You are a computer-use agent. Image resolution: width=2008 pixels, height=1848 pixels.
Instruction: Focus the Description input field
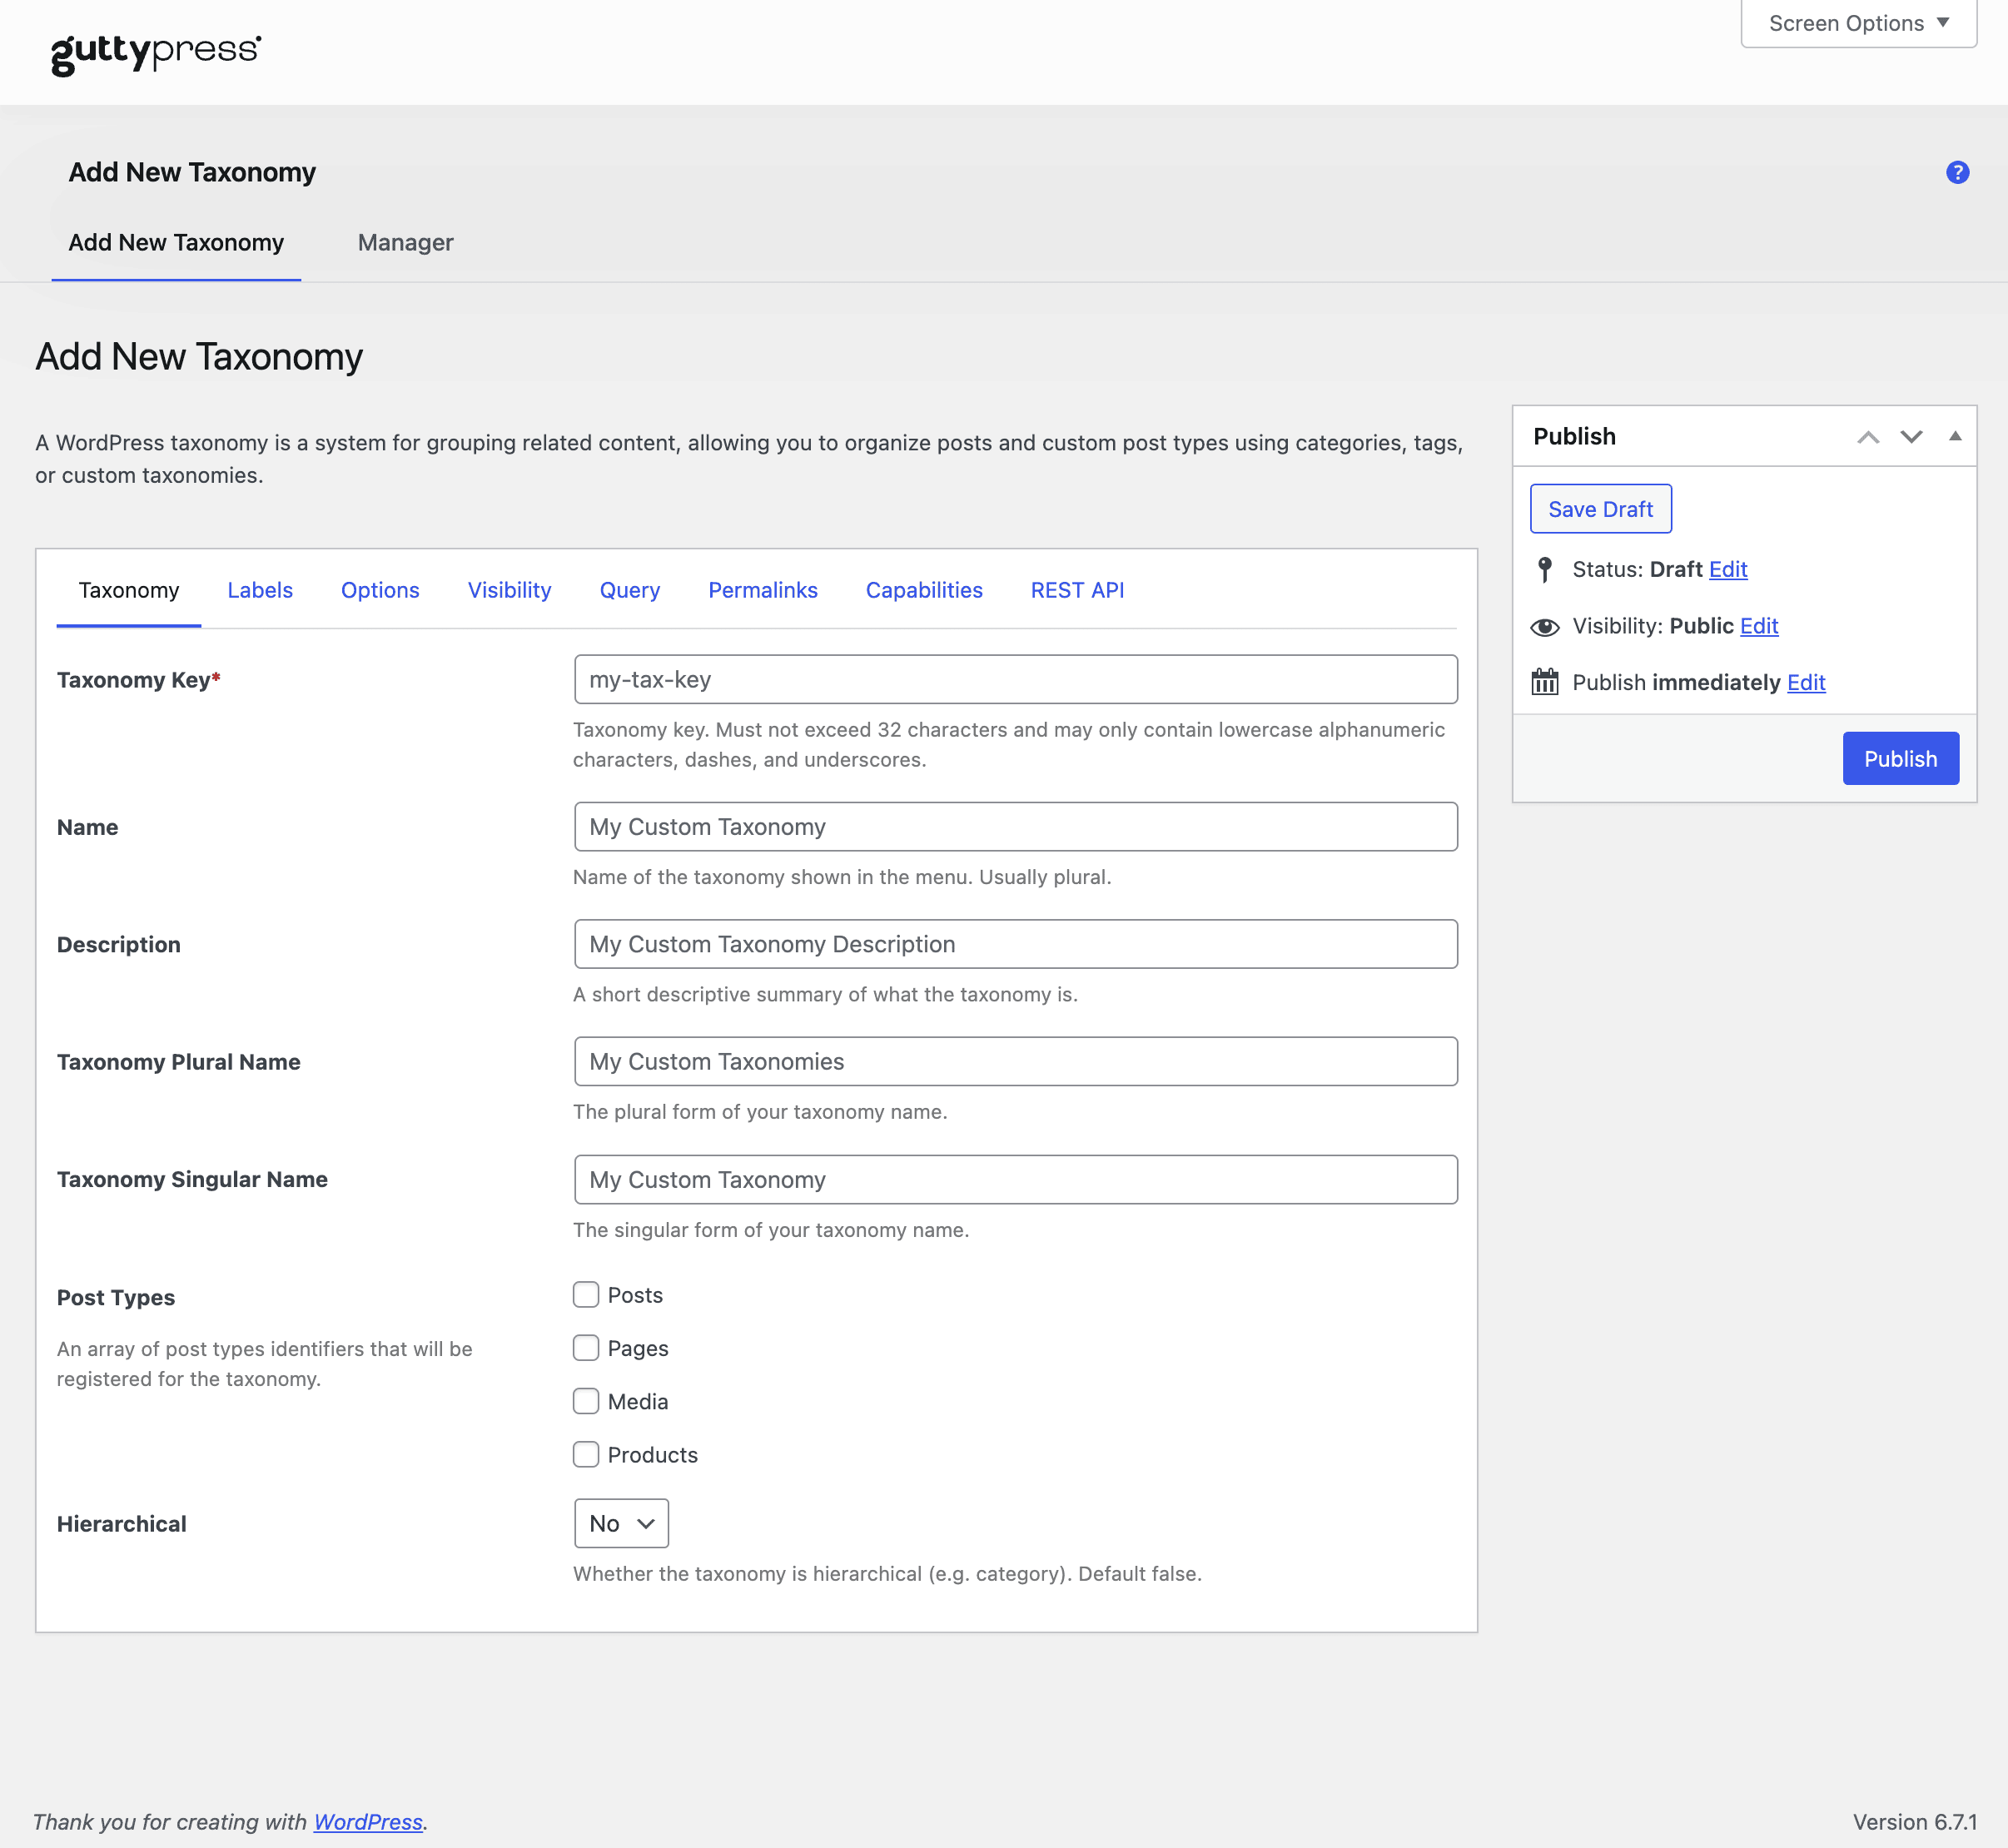coord(1015,944)
